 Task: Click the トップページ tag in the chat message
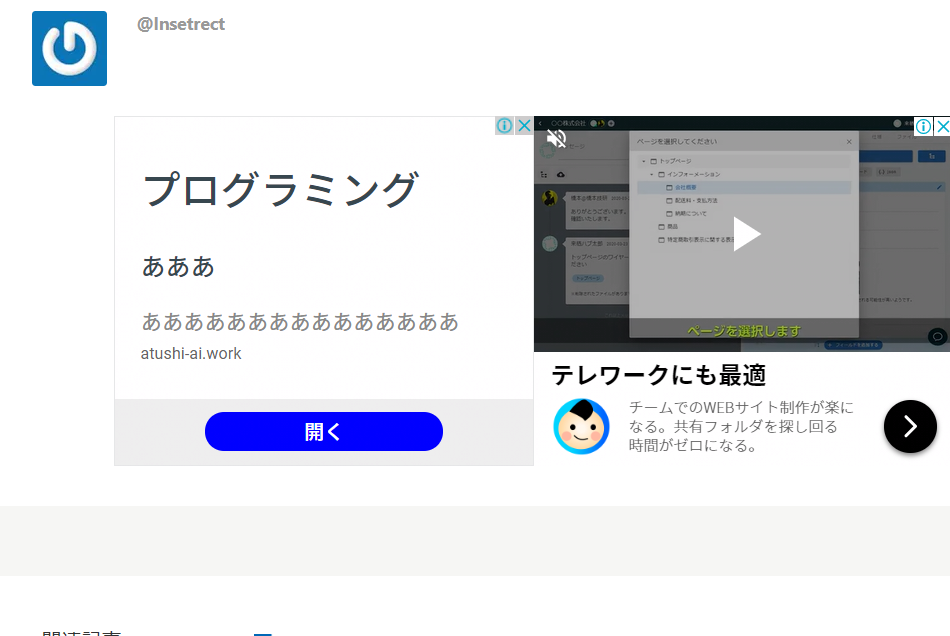click(x=589, y=279)
